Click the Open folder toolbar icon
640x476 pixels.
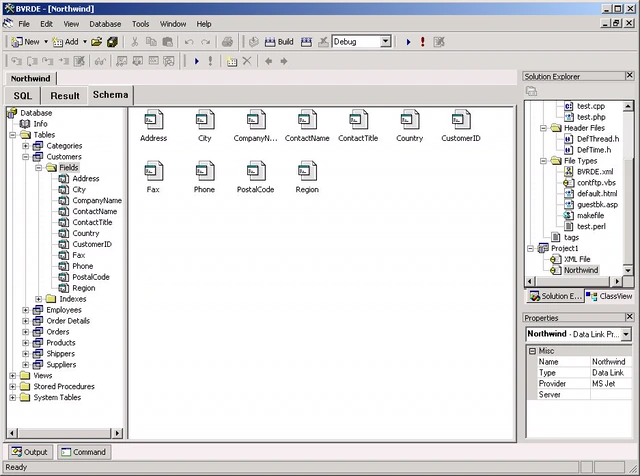point(97,42)
